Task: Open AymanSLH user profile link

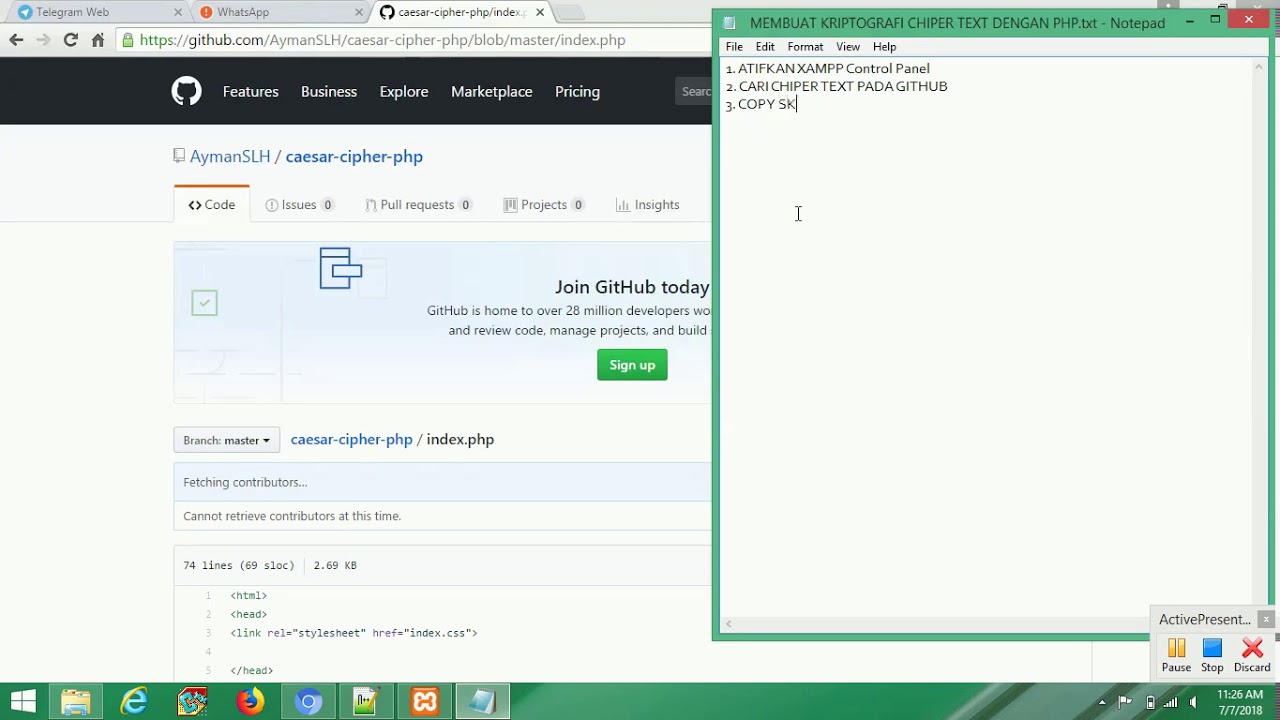Action: (230, 156)
